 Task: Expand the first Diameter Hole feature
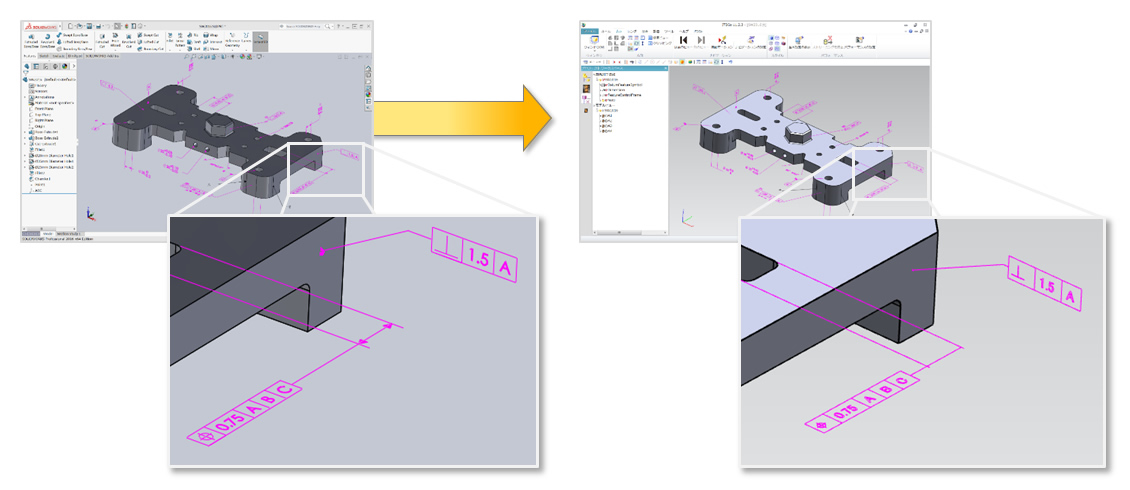pyautogui.click(x=25, y=155)
